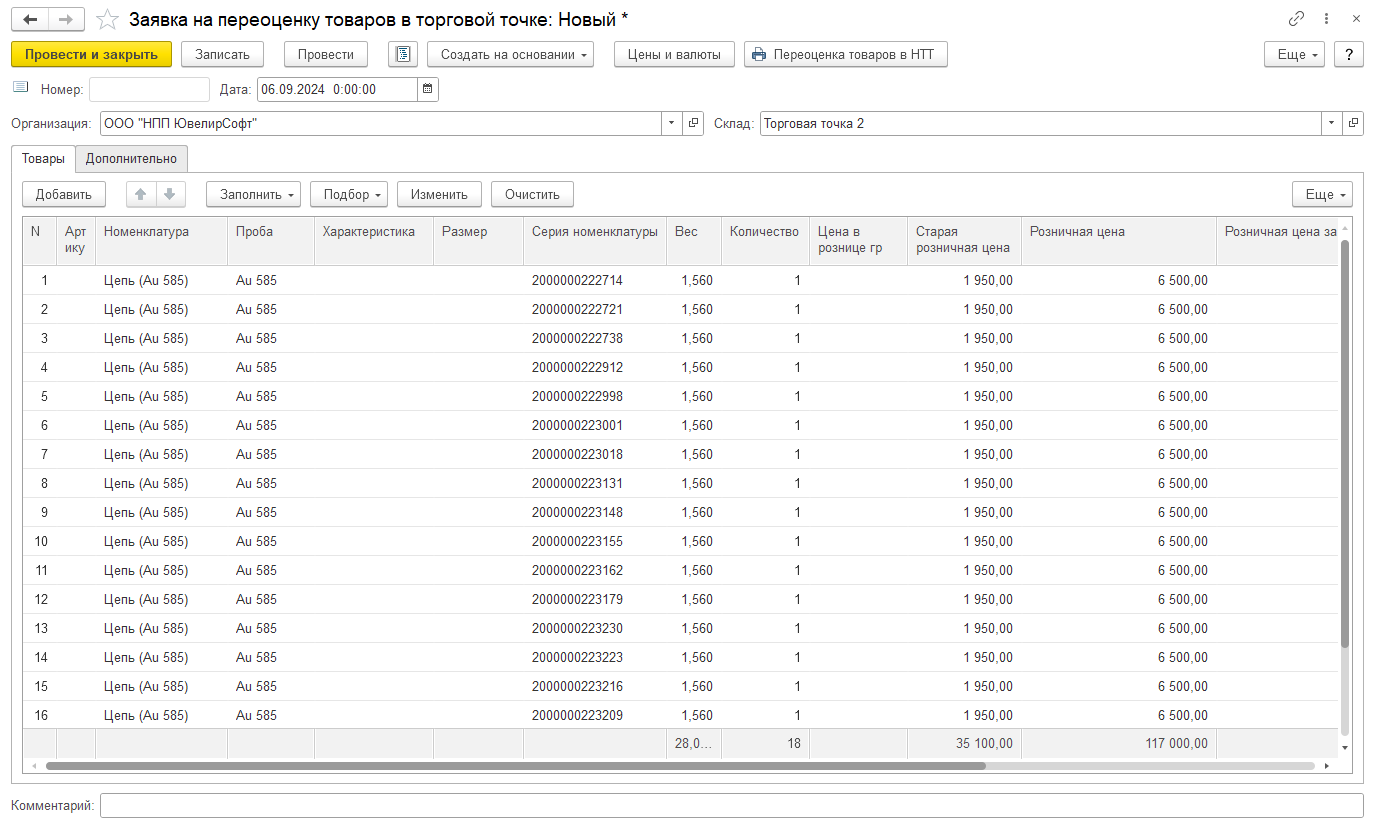Click the Количество column header
Image resolution: width=1376 pixels, height=827 pixels.
765,240
